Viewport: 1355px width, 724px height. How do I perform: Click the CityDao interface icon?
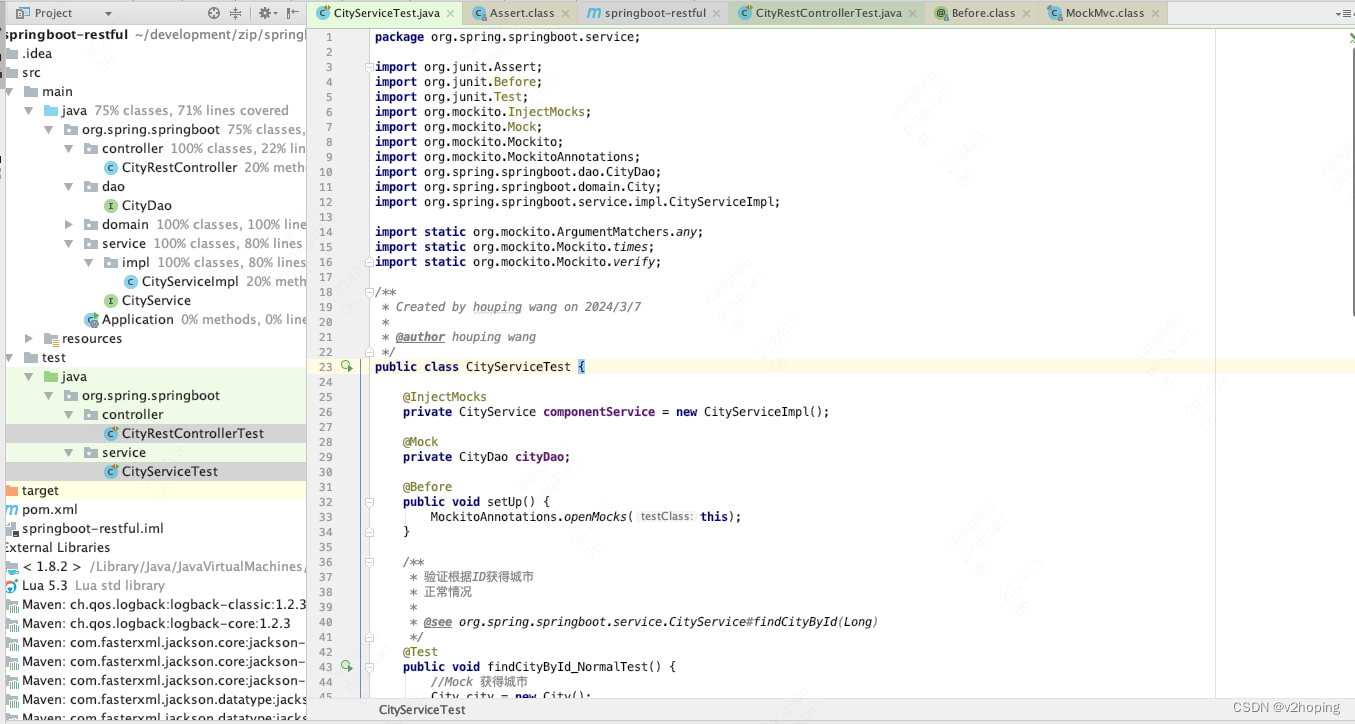pos(111,206)
